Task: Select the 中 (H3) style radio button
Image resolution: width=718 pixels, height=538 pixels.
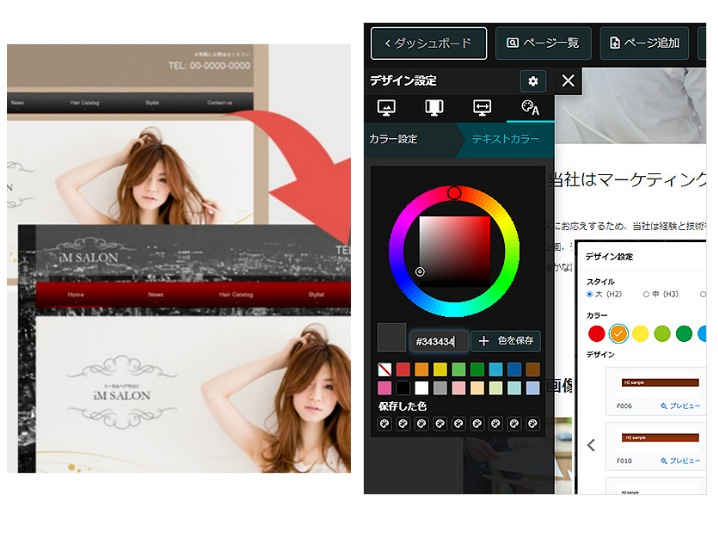Action: click(x=646, y=294)
